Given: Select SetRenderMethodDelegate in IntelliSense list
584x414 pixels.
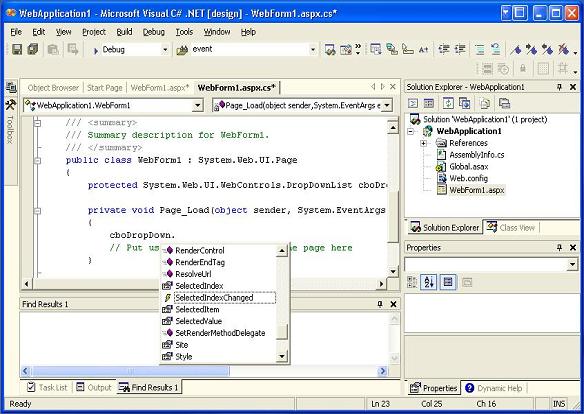Looking at the screenshot, I should tap(219, 333).
